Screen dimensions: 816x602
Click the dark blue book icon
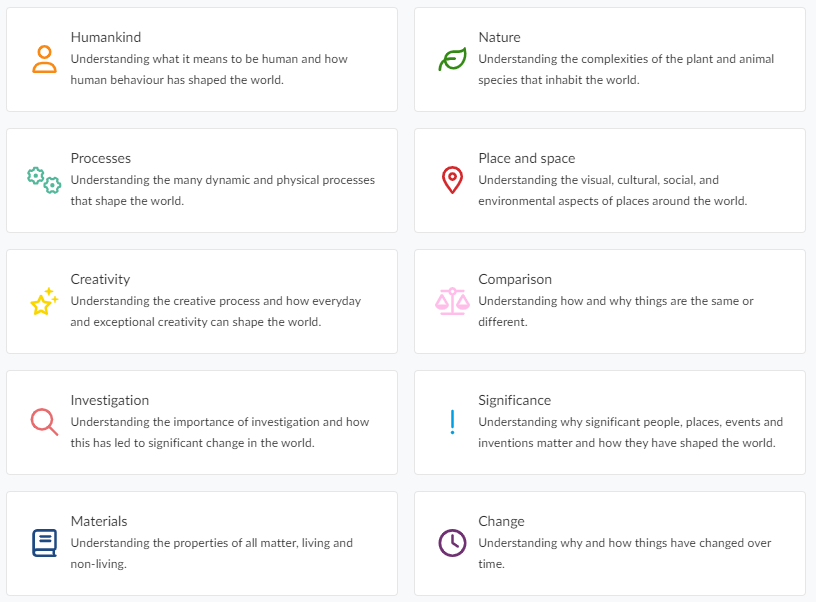pos(44,543)
